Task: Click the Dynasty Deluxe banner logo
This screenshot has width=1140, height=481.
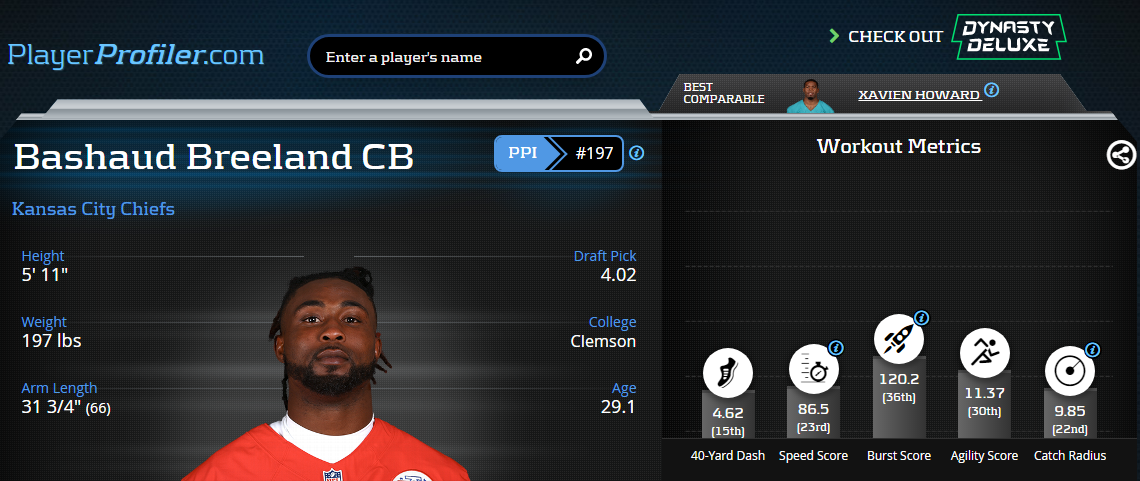Action: point(1008,36)
